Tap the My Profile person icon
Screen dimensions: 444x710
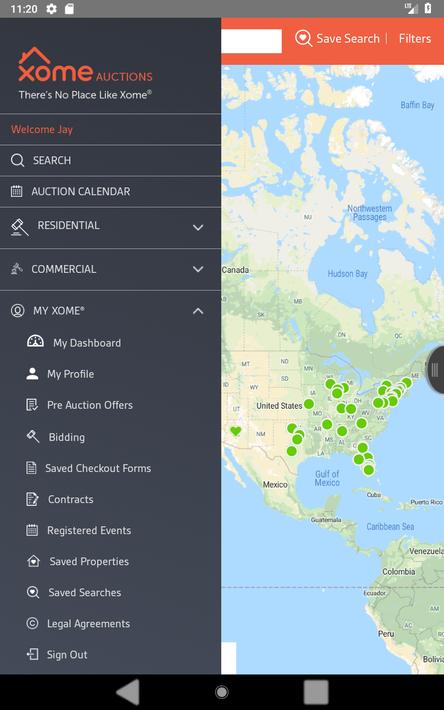32,374
